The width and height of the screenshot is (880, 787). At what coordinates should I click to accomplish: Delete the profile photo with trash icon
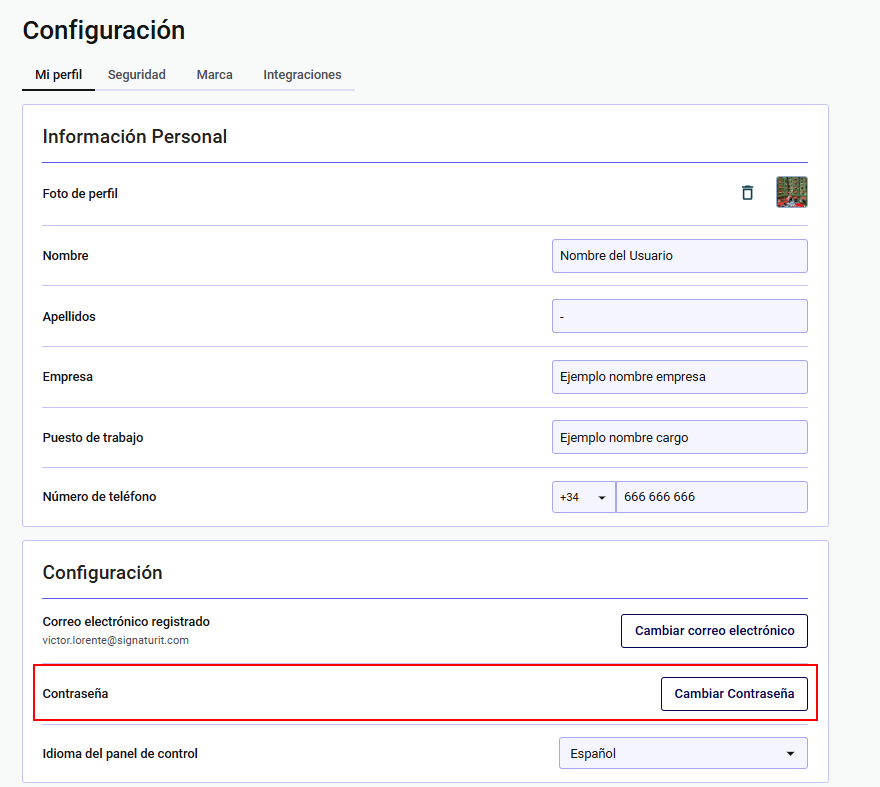click(747, 193)
